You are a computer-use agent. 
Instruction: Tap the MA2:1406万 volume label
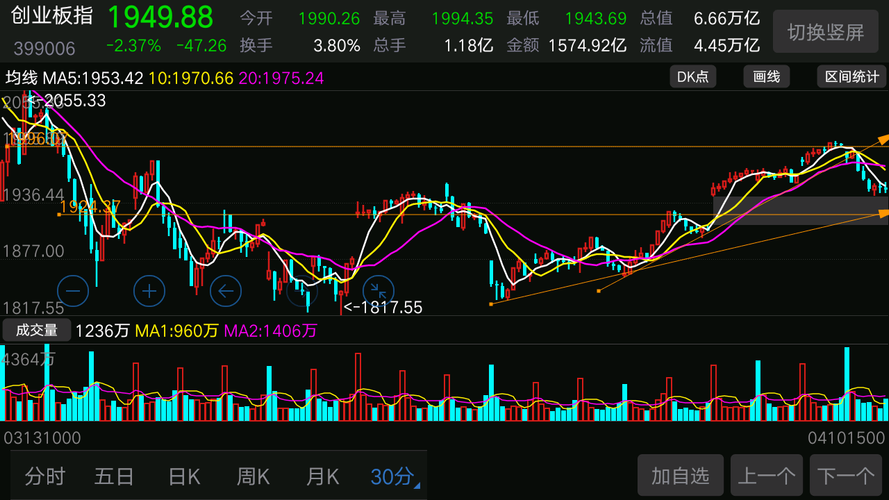270,331
